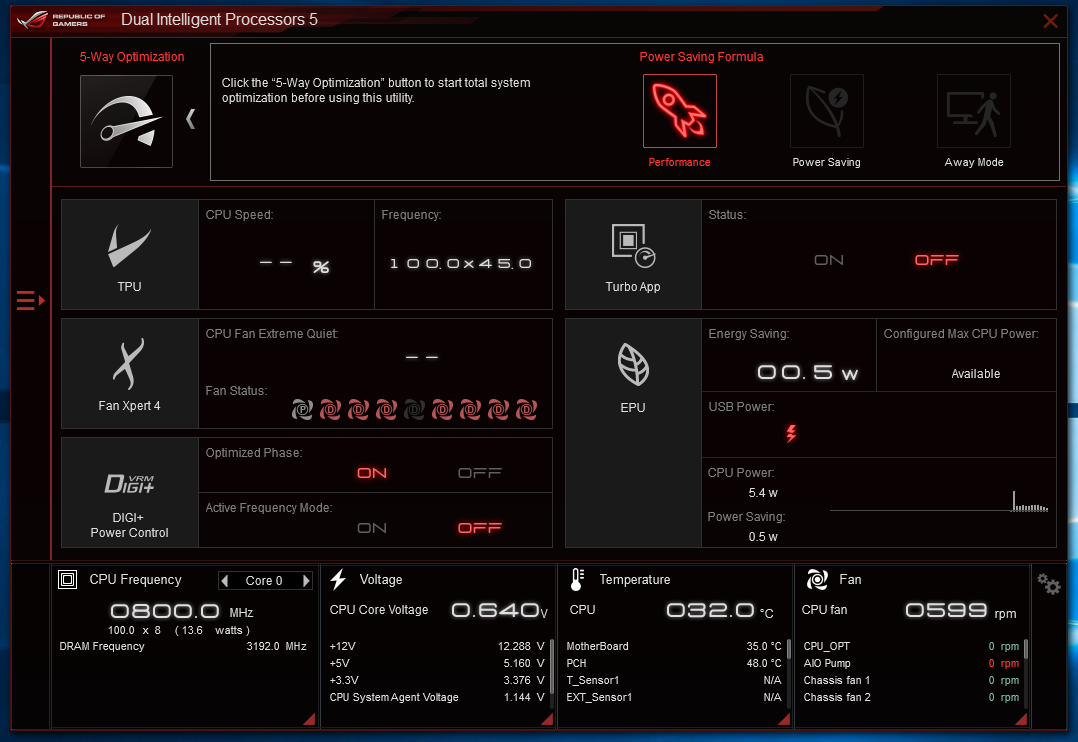Set Active Frequency Mode to ON

pos(372,528)
